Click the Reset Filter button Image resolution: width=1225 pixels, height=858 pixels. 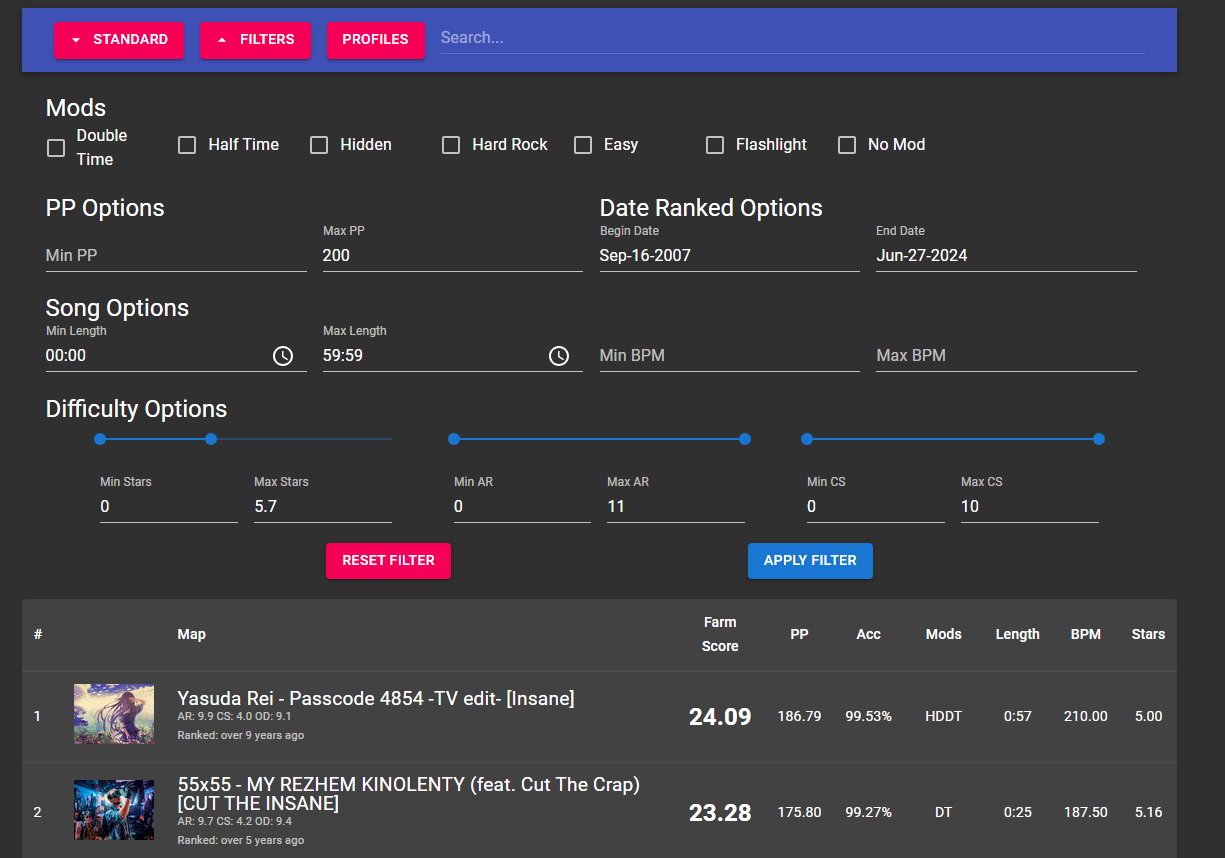click(388, 561)
